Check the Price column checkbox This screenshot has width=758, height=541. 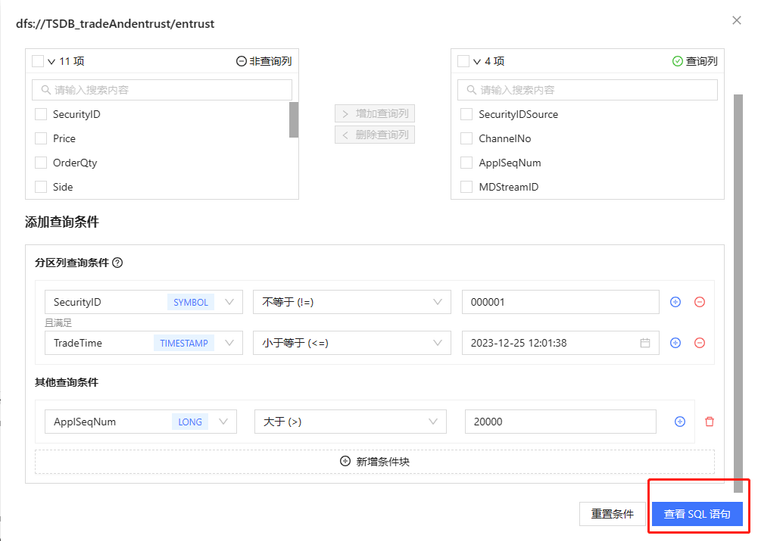[41, 138]
